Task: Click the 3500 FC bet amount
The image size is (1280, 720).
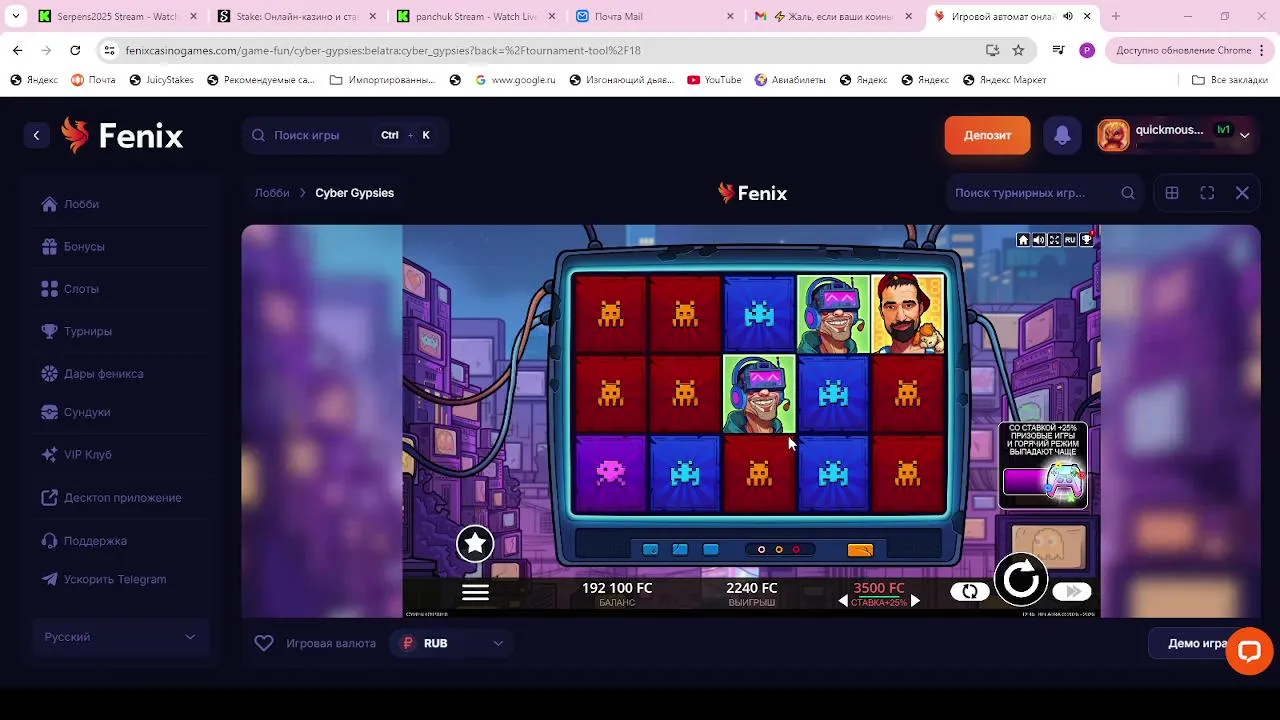Action: click(878, 588)
